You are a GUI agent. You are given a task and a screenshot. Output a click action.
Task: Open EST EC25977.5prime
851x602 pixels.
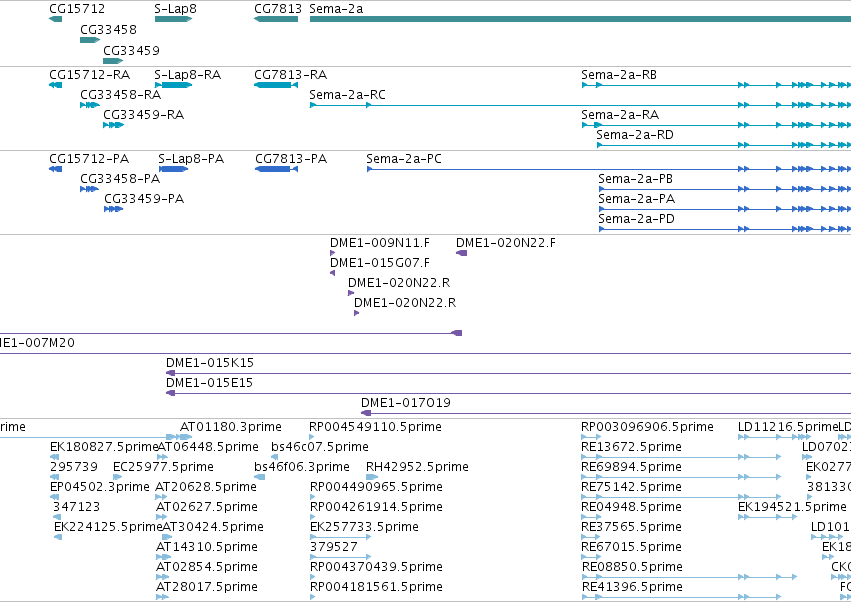(163, 467)
